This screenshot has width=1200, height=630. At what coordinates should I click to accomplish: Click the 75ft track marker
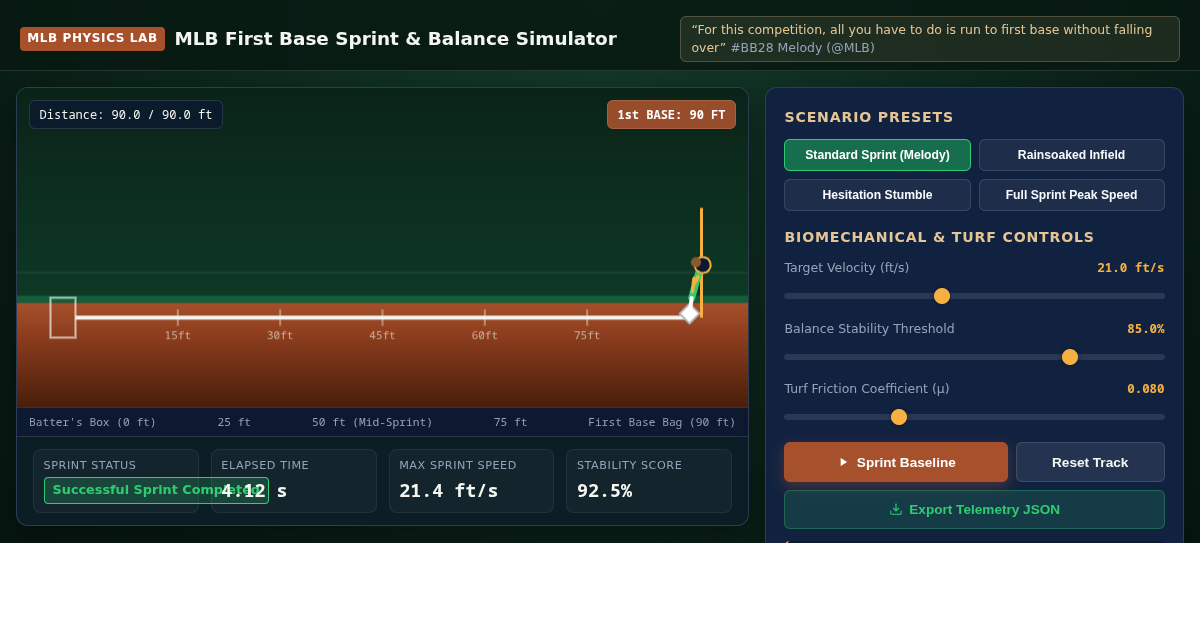coord(587,335)
